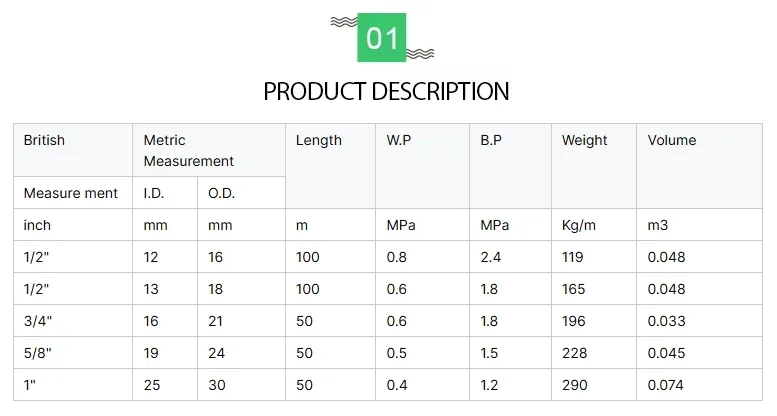Click the 119 weight value
Image resolution: width=777 pixels, height=416 pixels.
pyautogui.click(x=574, y=257)
